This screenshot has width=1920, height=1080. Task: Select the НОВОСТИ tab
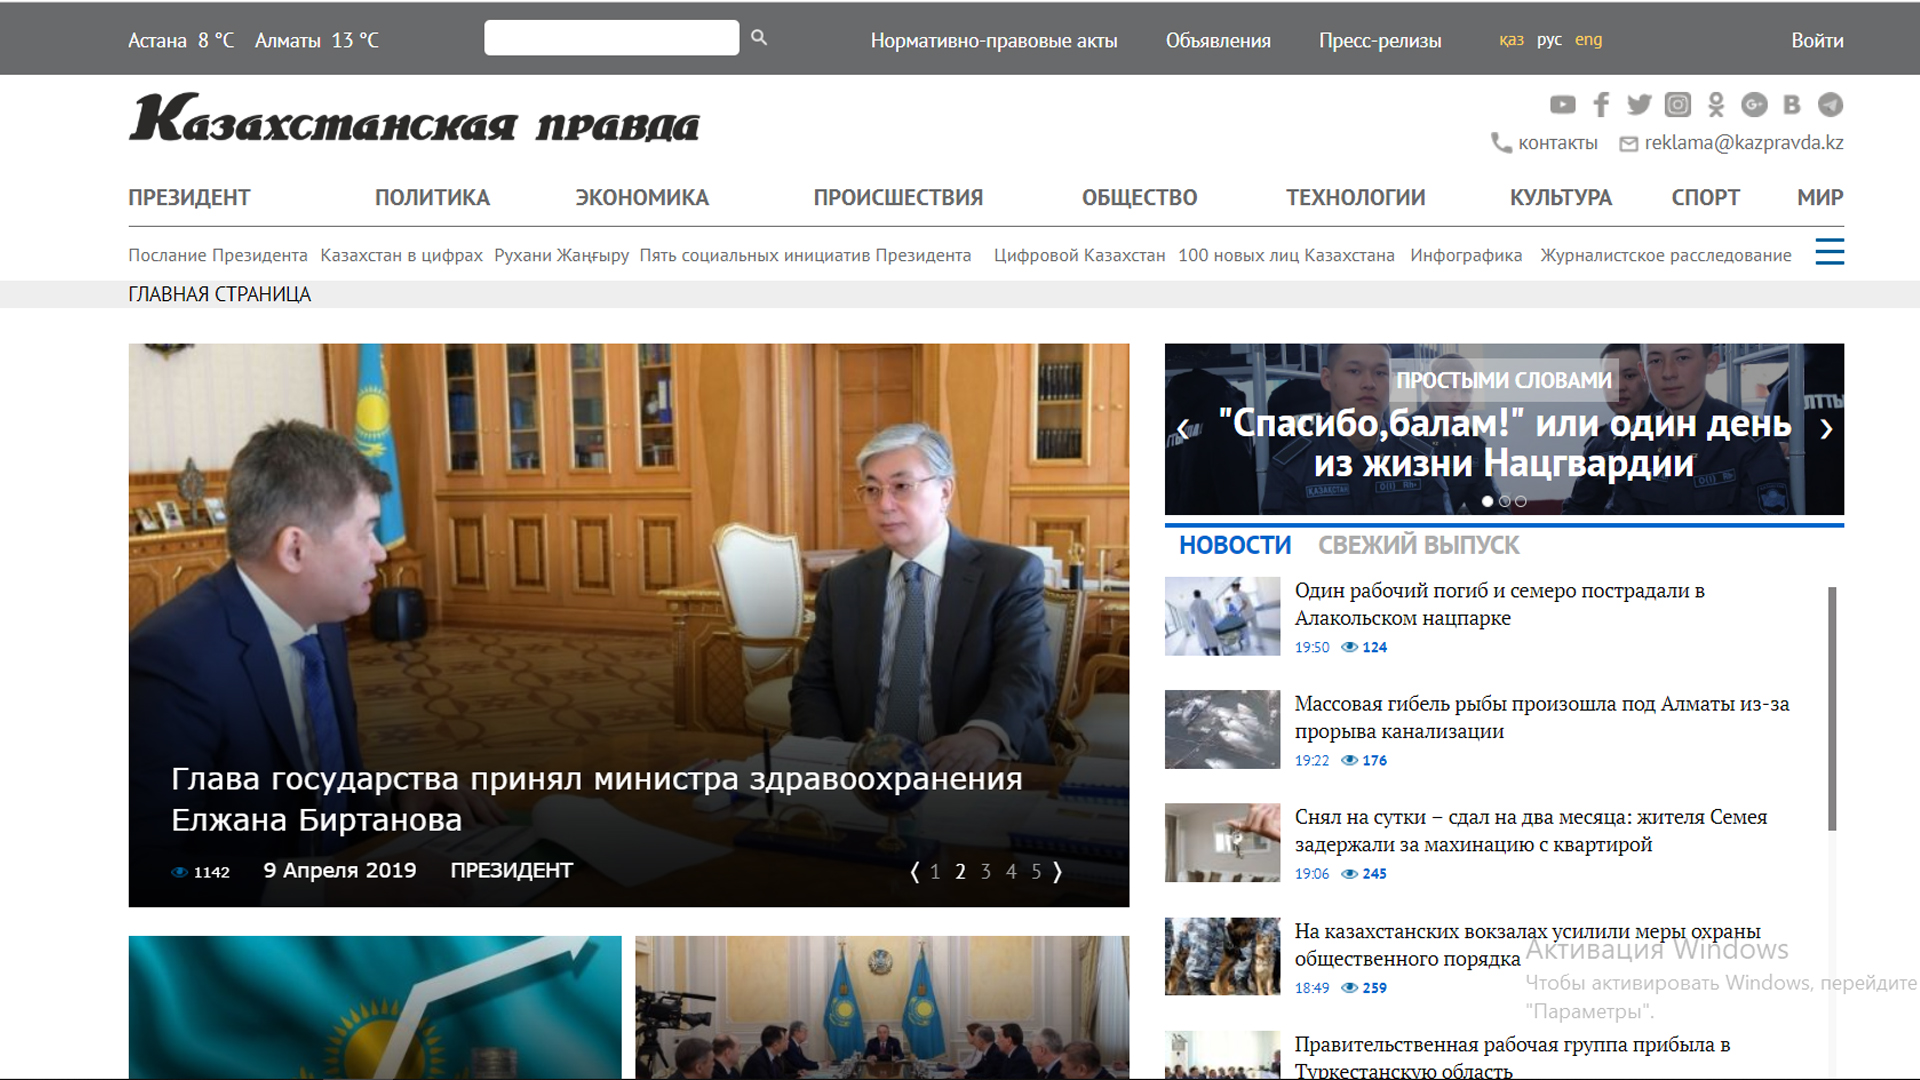[1235, 546]
